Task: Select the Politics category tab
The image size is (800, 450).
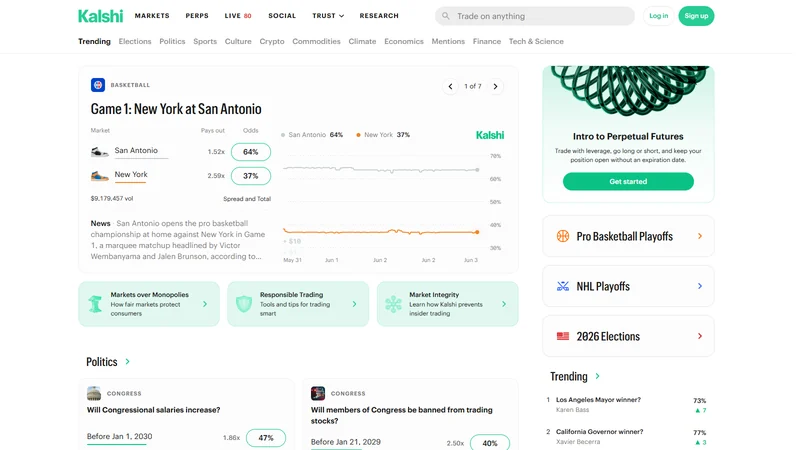Action: tap(172, 41)
